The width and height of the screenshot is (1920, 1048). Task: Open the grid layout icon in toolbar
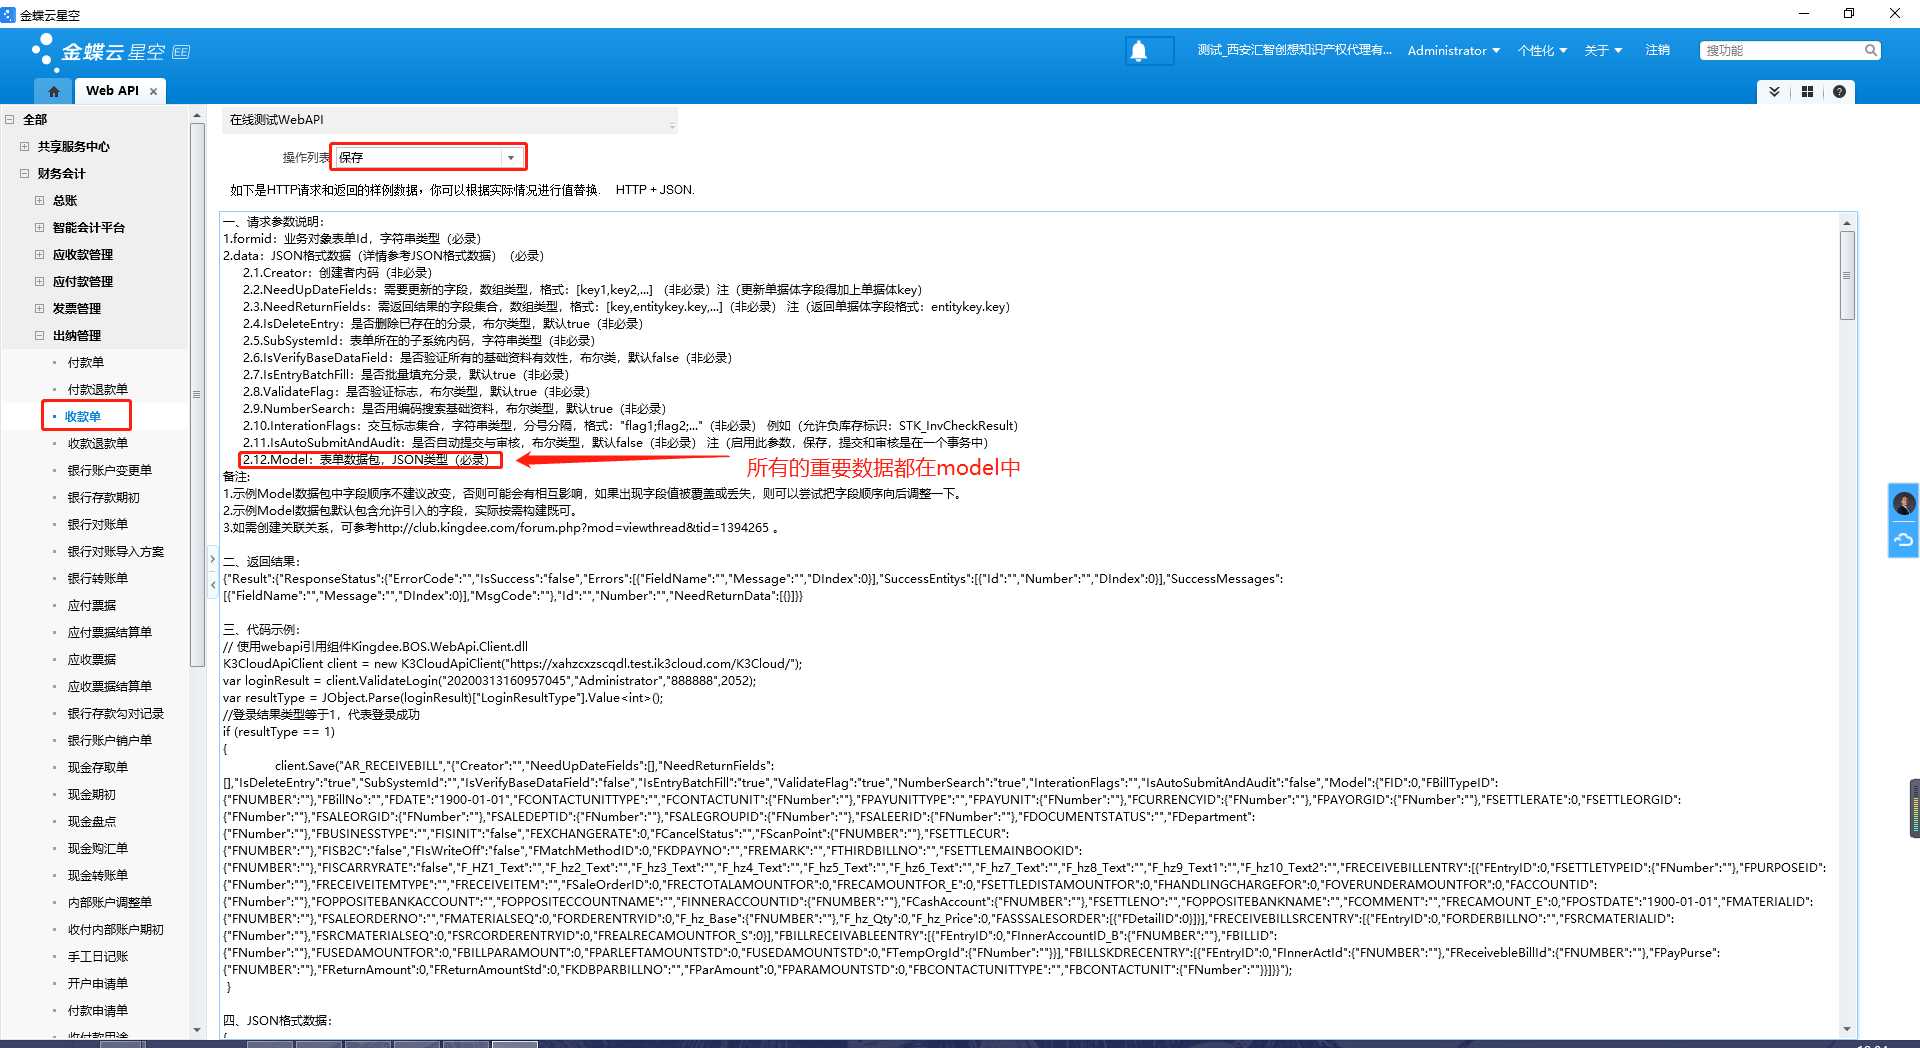(1807, 92)
